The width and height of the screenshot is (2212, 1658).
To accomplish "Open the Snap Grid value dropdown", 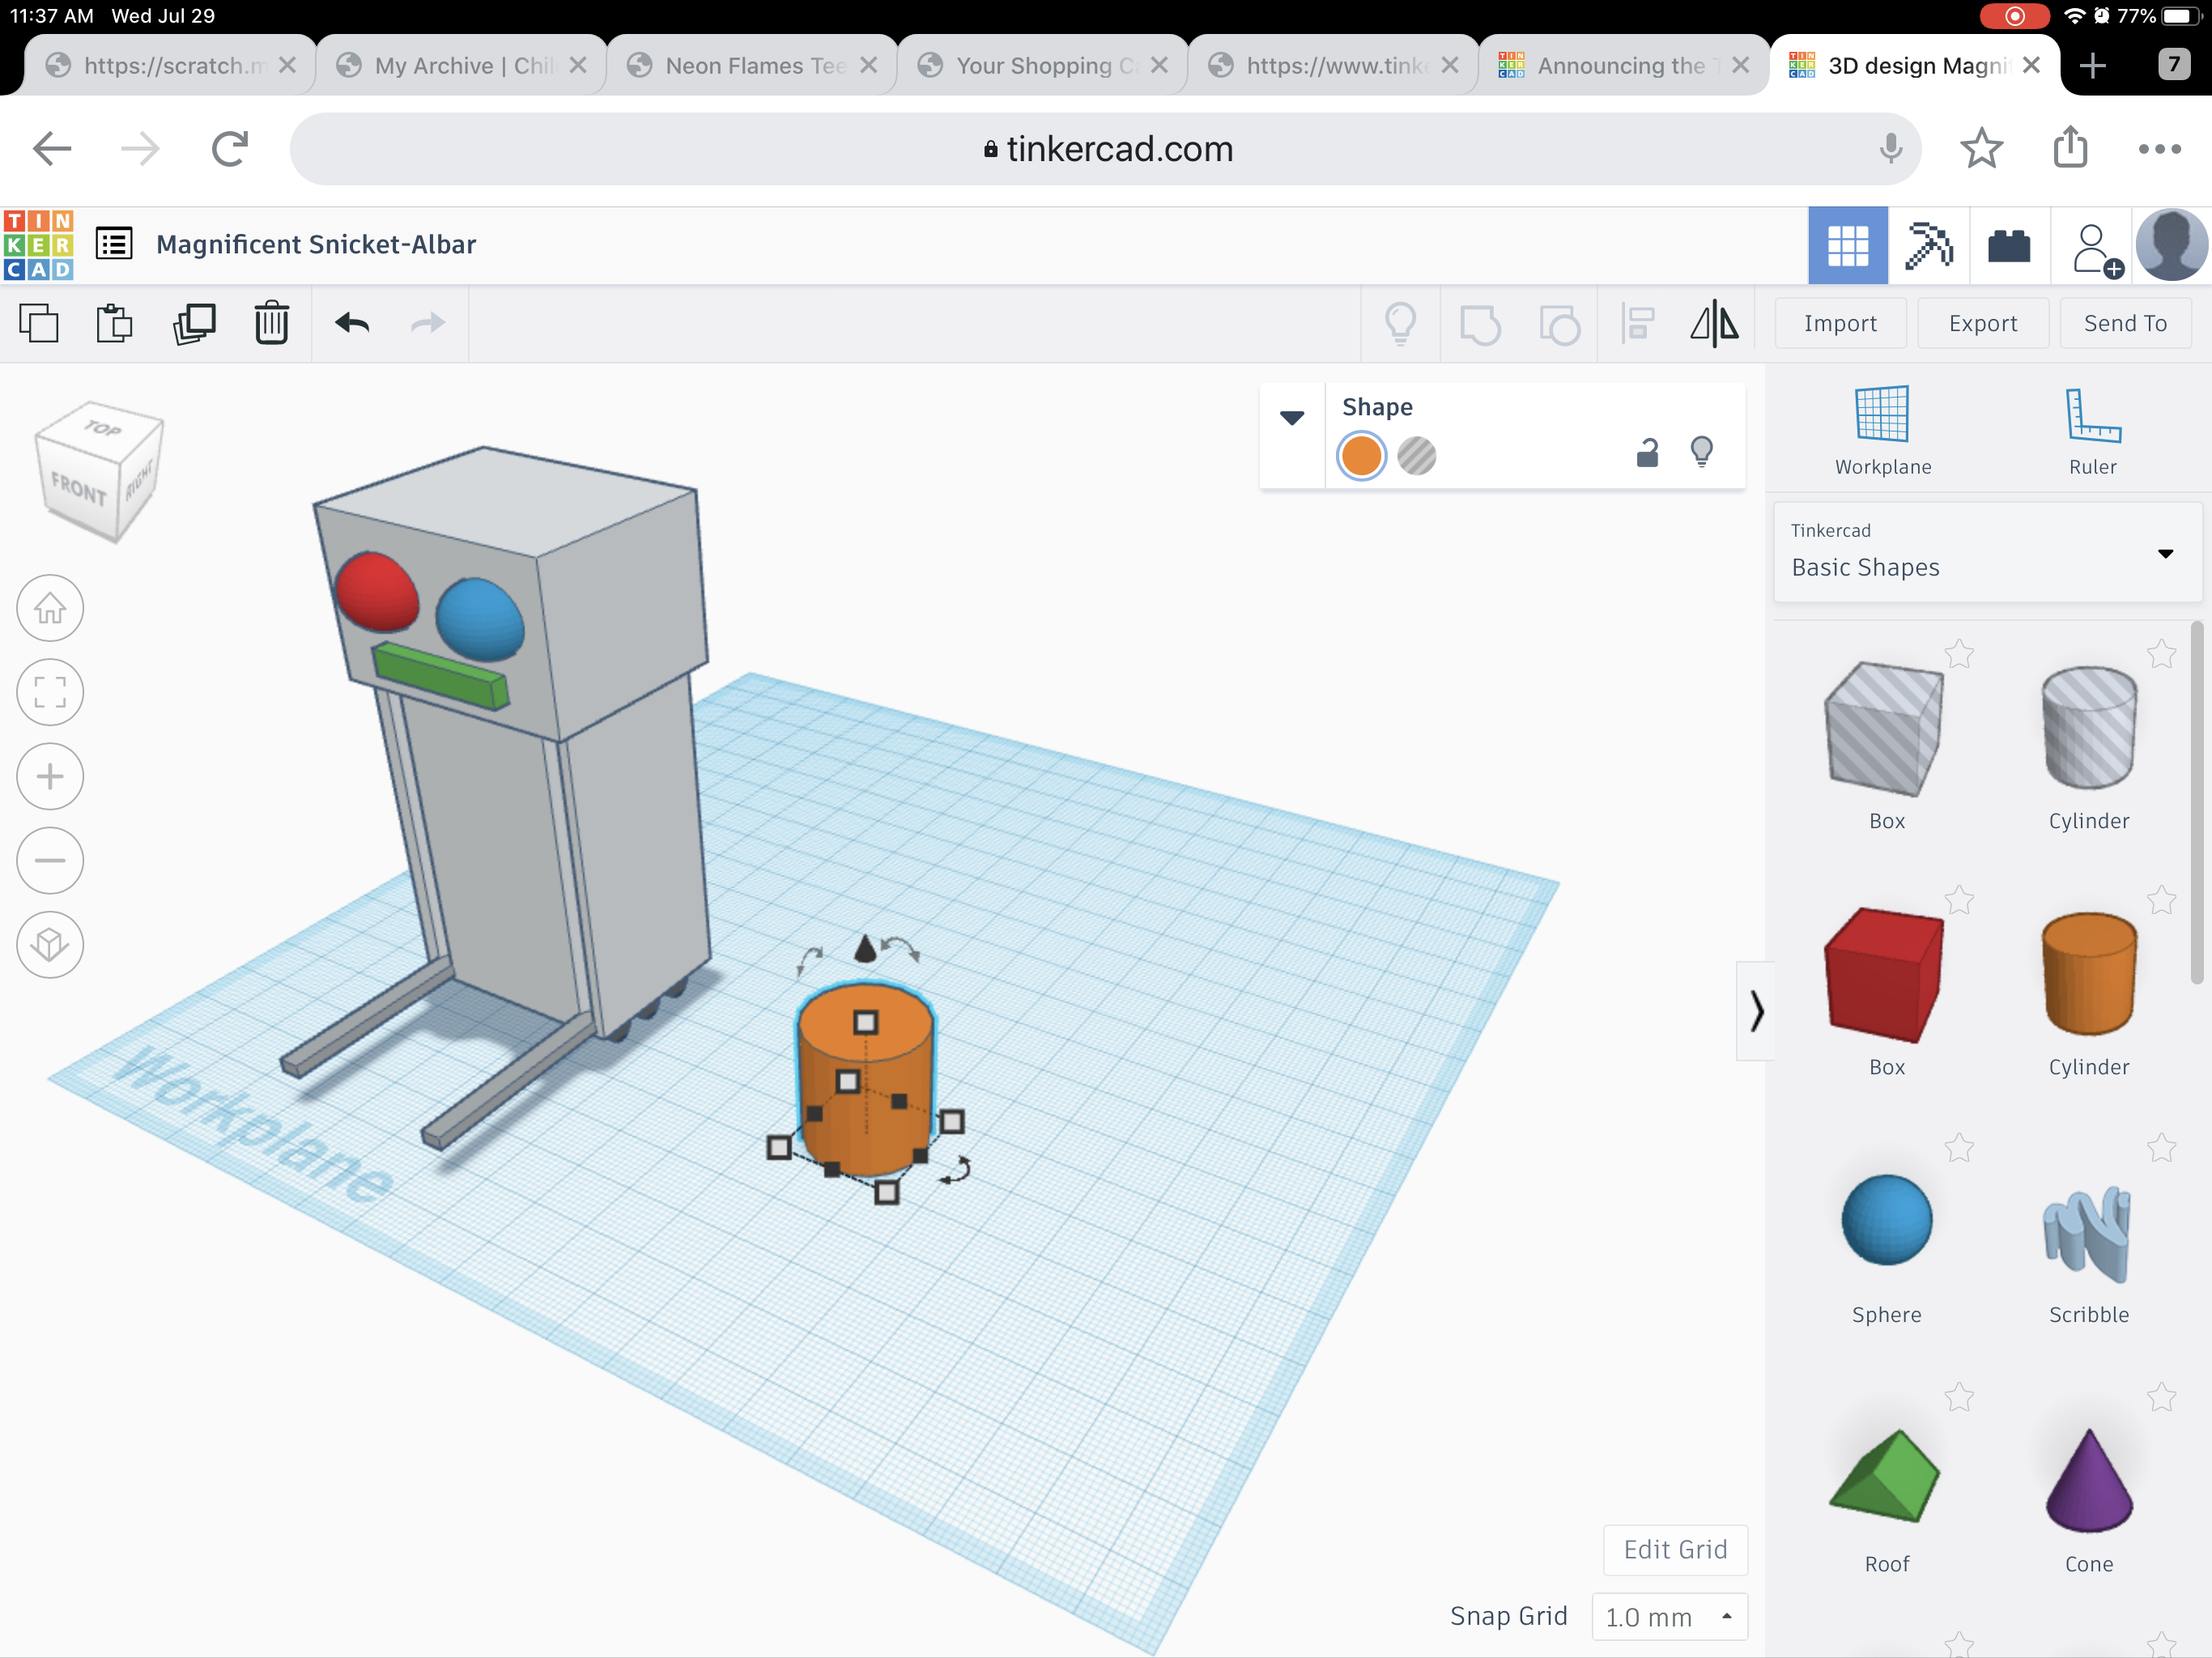I will pos(1669,1616).
